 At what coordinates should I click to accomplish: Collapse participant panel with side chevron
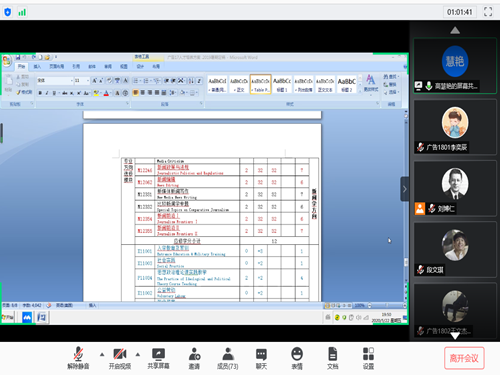tap(405, 189)
